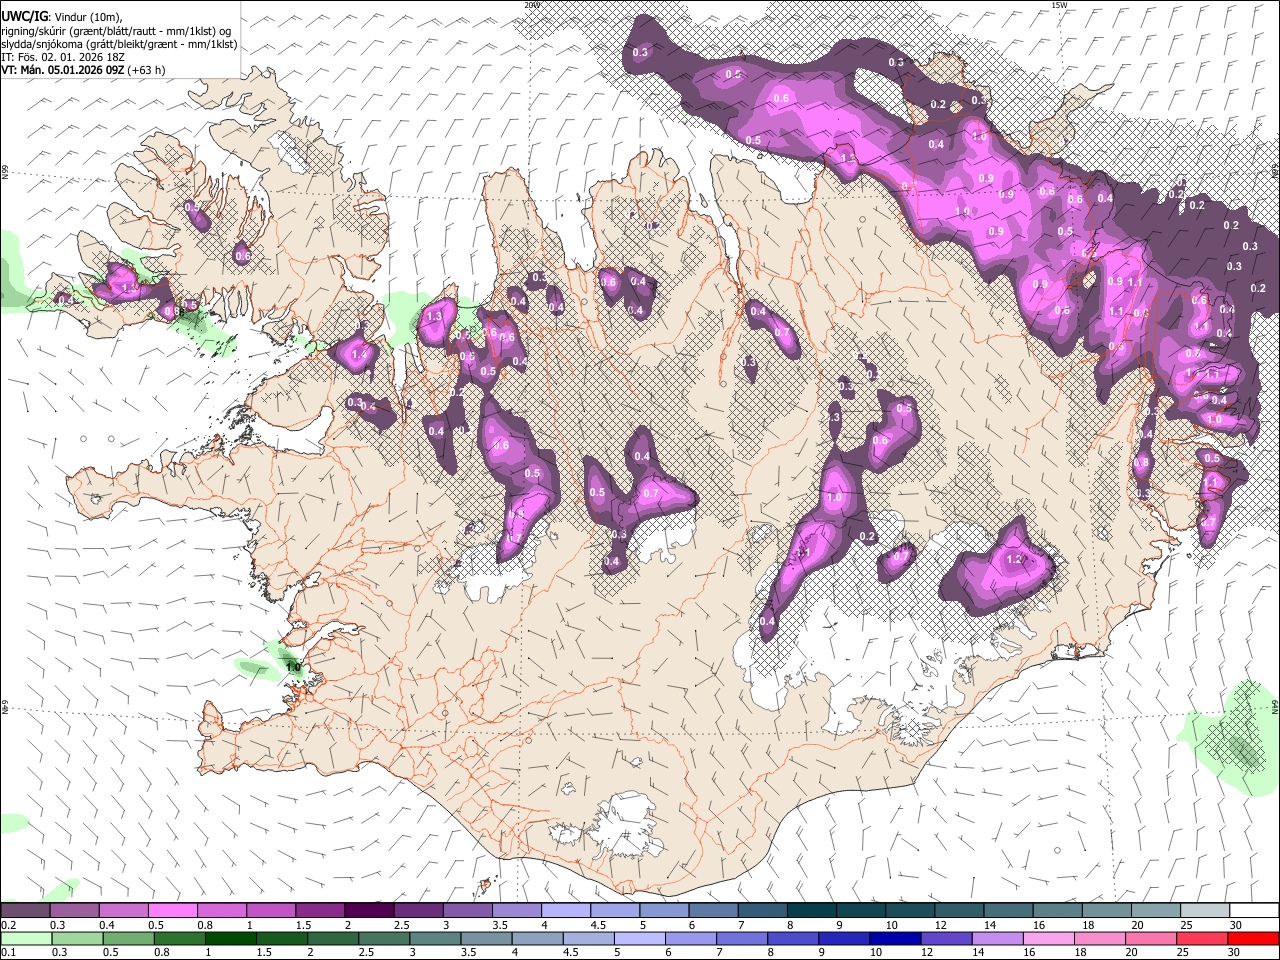Pick the 8–9 dark teal swatch on upper scale
1280x960 pixels.
810,911
